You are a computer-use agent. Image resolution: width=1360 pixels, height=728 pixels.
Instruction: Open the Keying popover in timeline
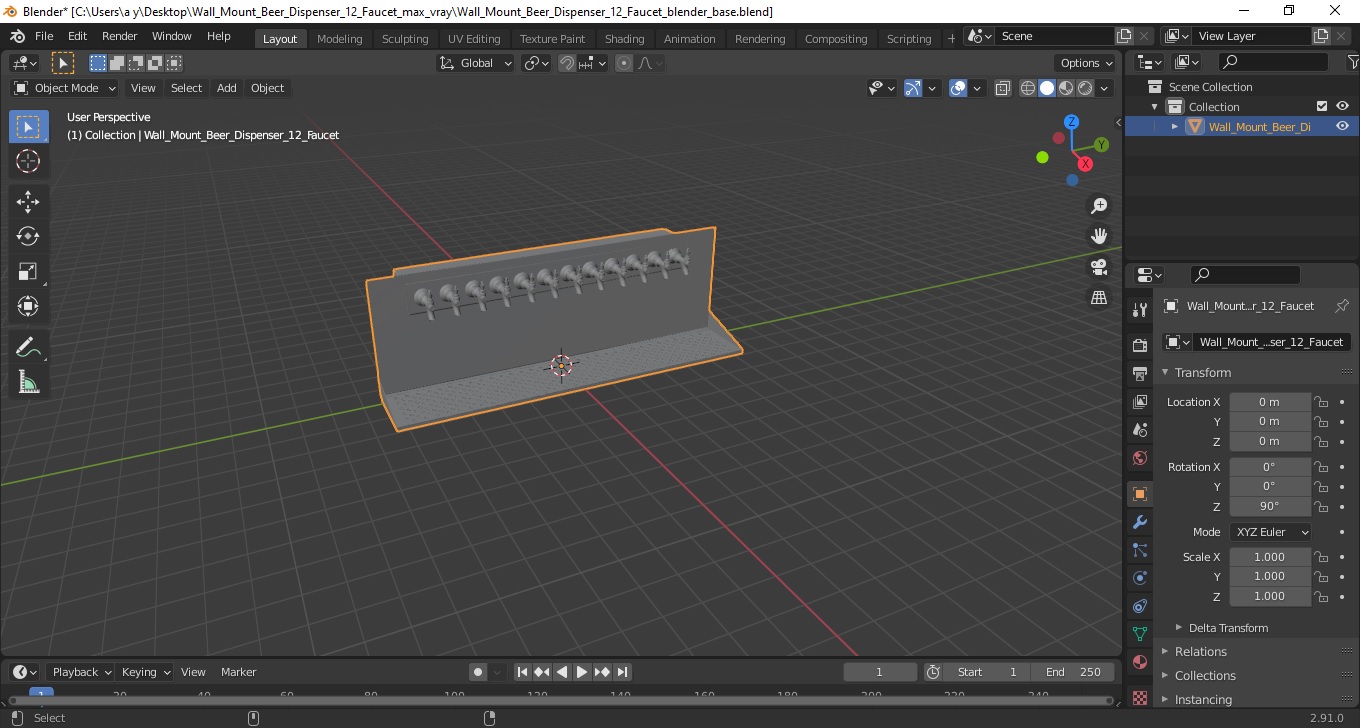point(145,672)
